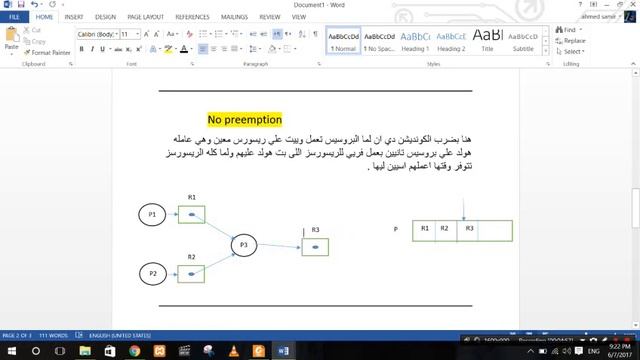Click the Sort icon
Viewport: 640px width, 360px height.
pyautogui.click(x=302, y=34)
